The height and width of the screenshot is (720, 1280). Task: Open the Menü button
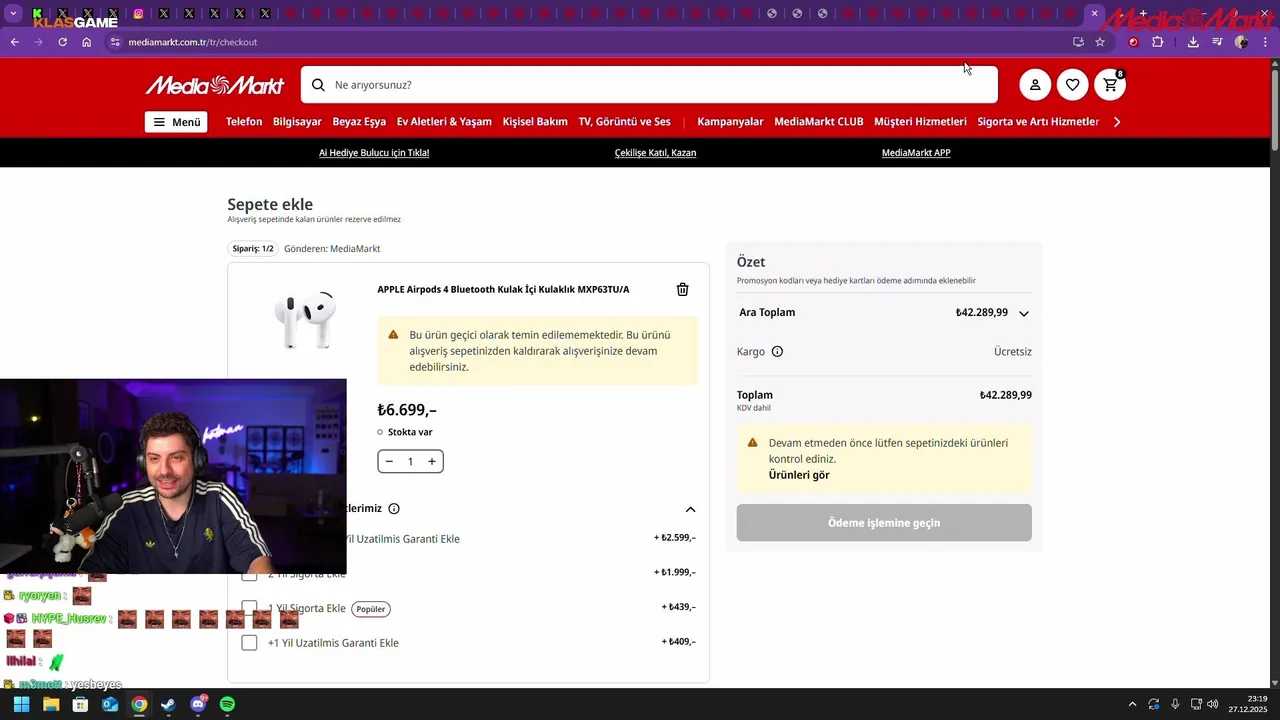176,122
